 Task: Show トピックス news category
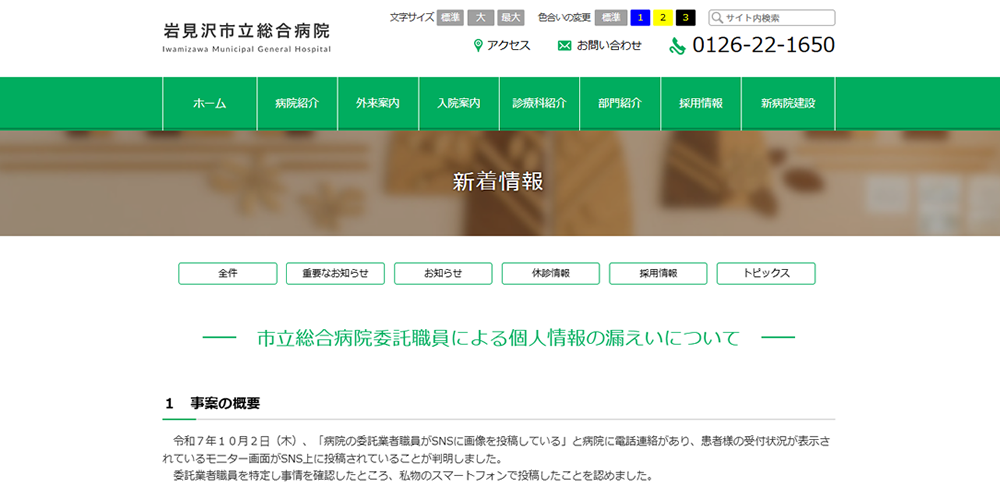(766, 274)
